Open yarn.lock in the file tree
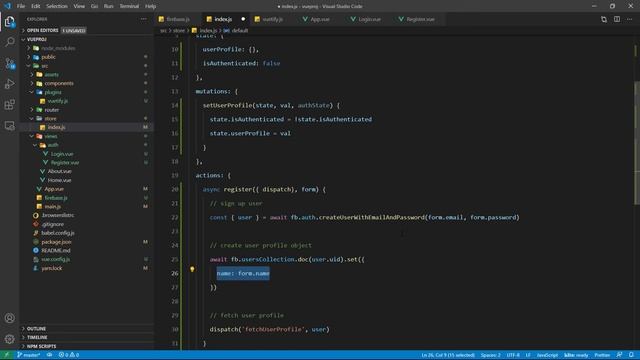The width and height of the screenshot is (640, 360). coord(87,268)
